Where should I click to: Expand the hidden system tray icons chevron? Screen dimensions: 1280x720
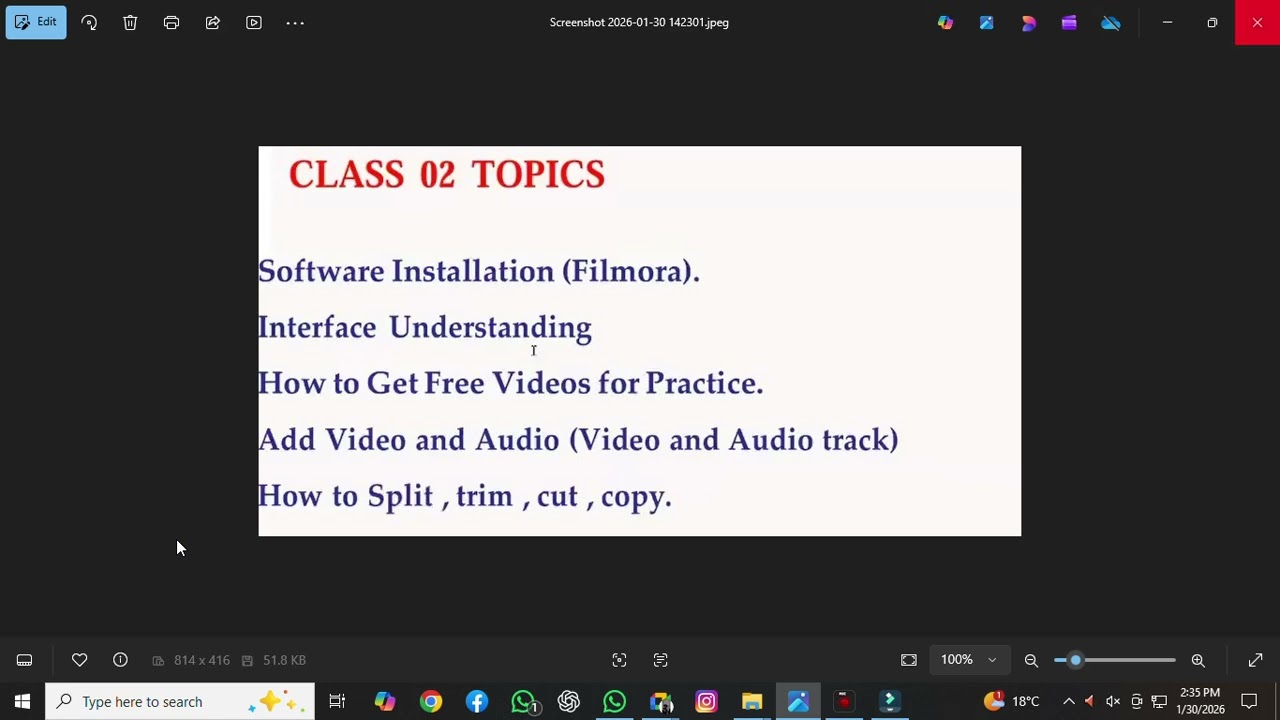[x=1068, y=701]
